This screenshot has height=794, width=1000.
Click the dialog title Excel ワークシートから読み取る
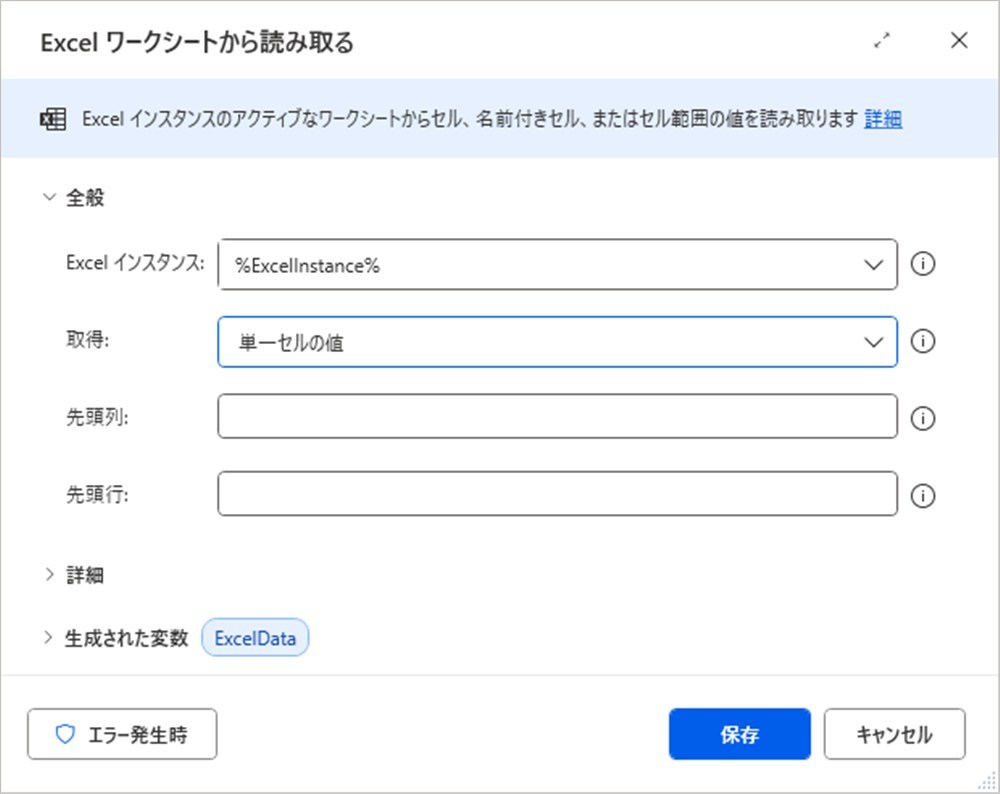[x=197, y=43]
